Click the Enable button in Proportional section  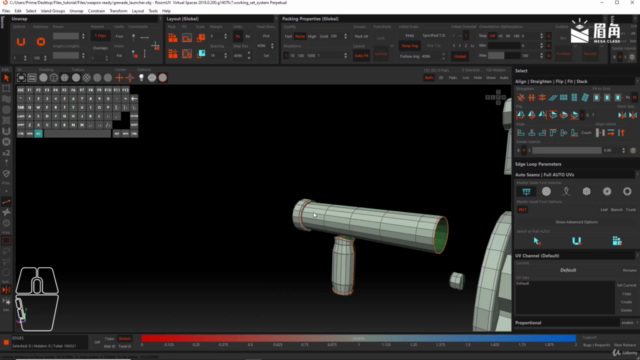(x=627, y=323)
